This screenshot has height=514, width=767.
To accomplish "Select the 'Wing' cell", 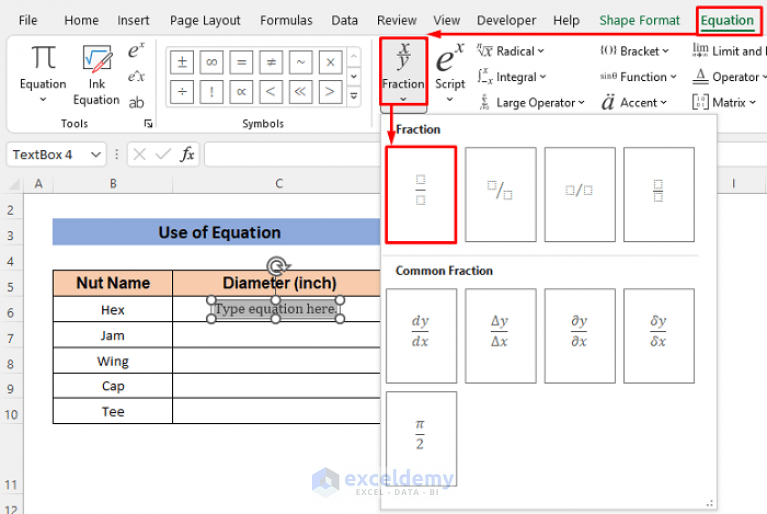I will (x=113, y=361).
